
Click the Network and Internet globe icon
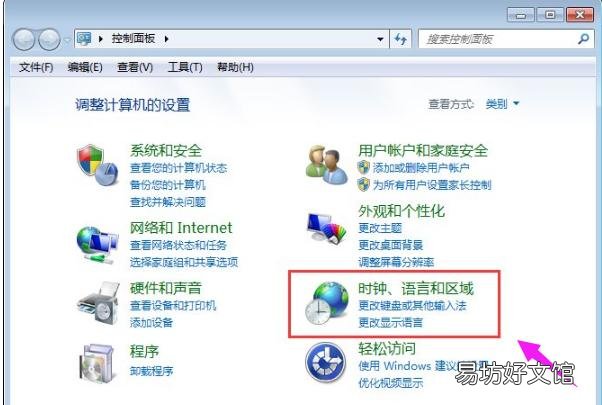pos(98,245)
